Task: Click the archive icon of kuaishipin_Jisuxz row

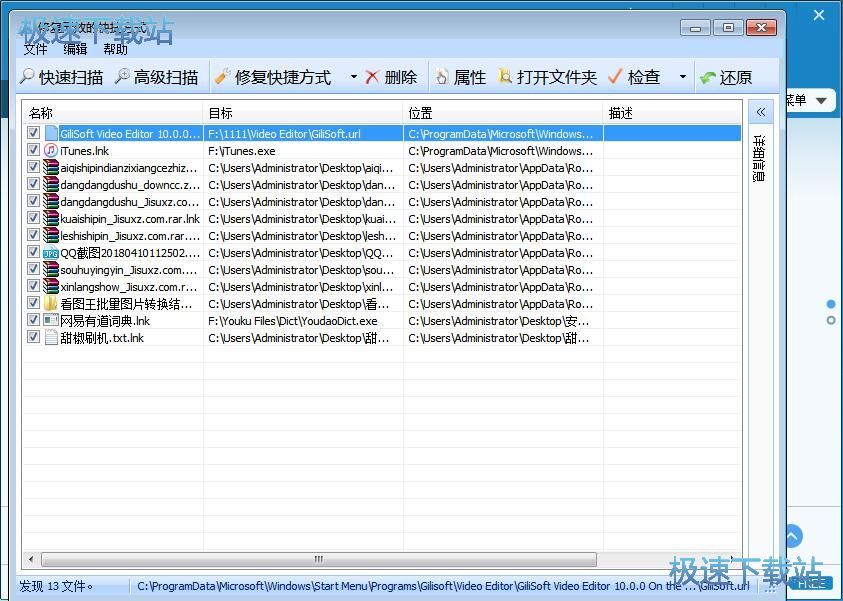Action: (51, 219)
